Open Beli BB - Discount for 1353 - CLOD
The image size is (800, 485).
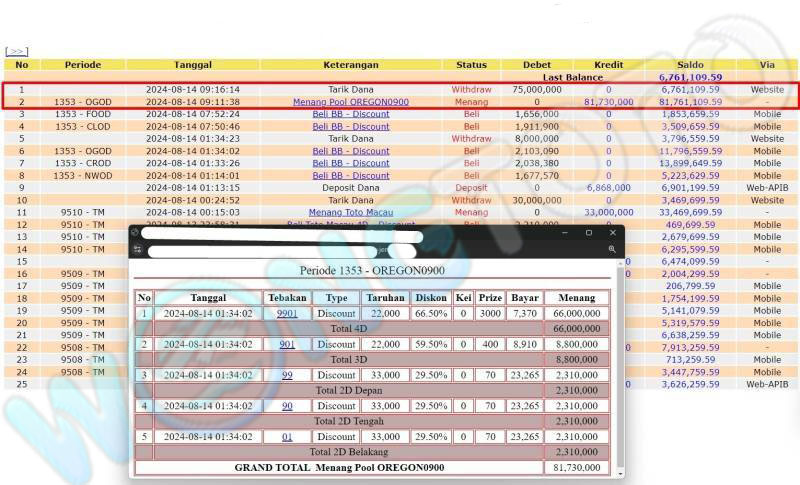(x=350, y=127)
